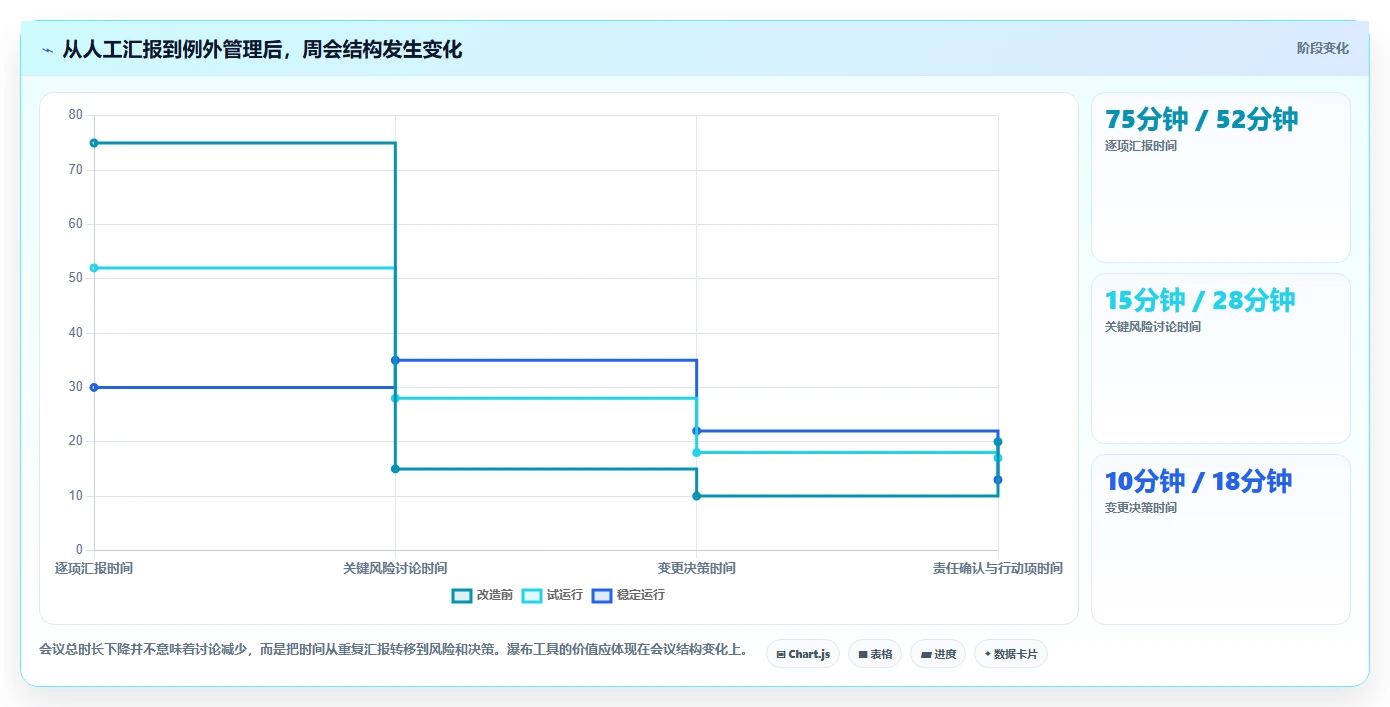
Task: Click the y-axis tick label 20
Action: pyautogui.click(x=76, y=441)
